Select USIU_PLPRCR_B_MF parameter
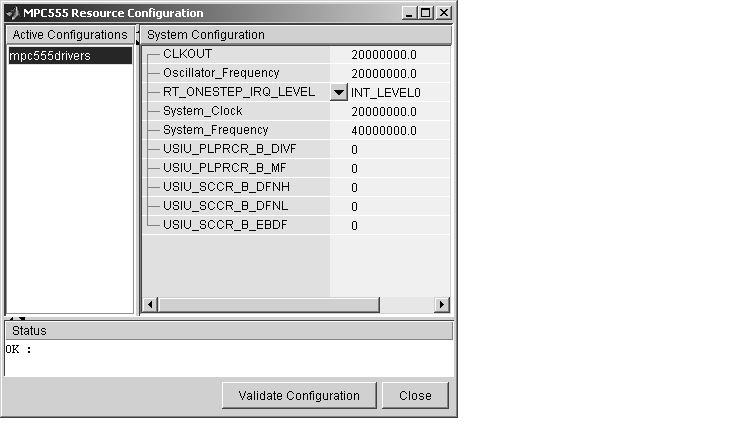This screenshot has height=427, width=738. (225, 168)
